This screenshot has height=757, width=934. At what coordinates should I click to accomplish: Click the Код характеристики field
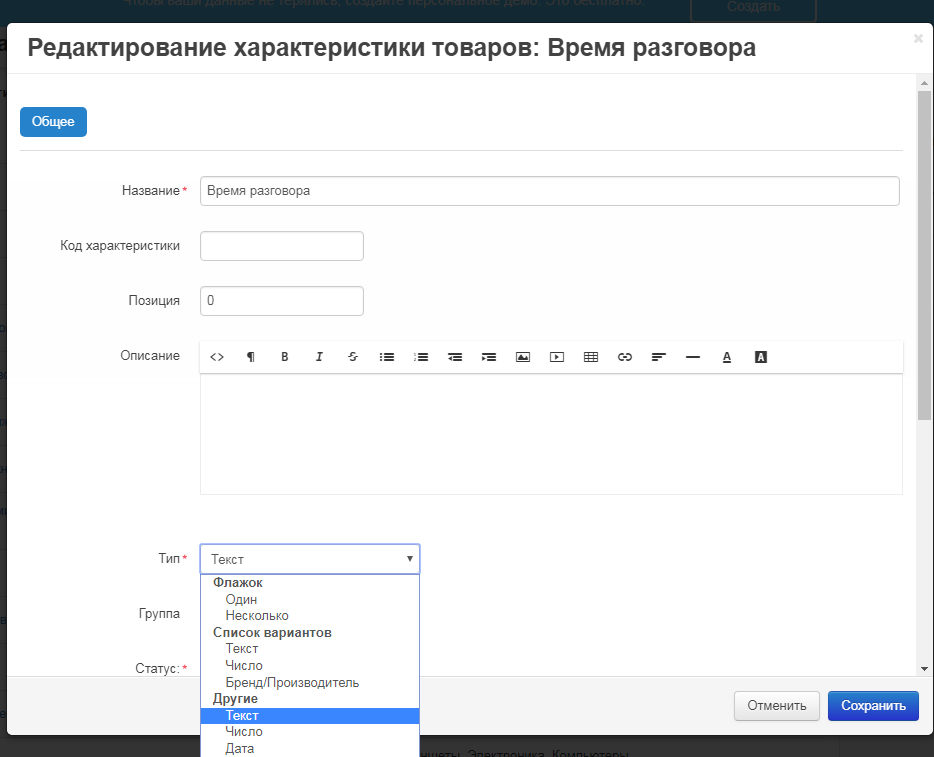(x=282, y=246)
